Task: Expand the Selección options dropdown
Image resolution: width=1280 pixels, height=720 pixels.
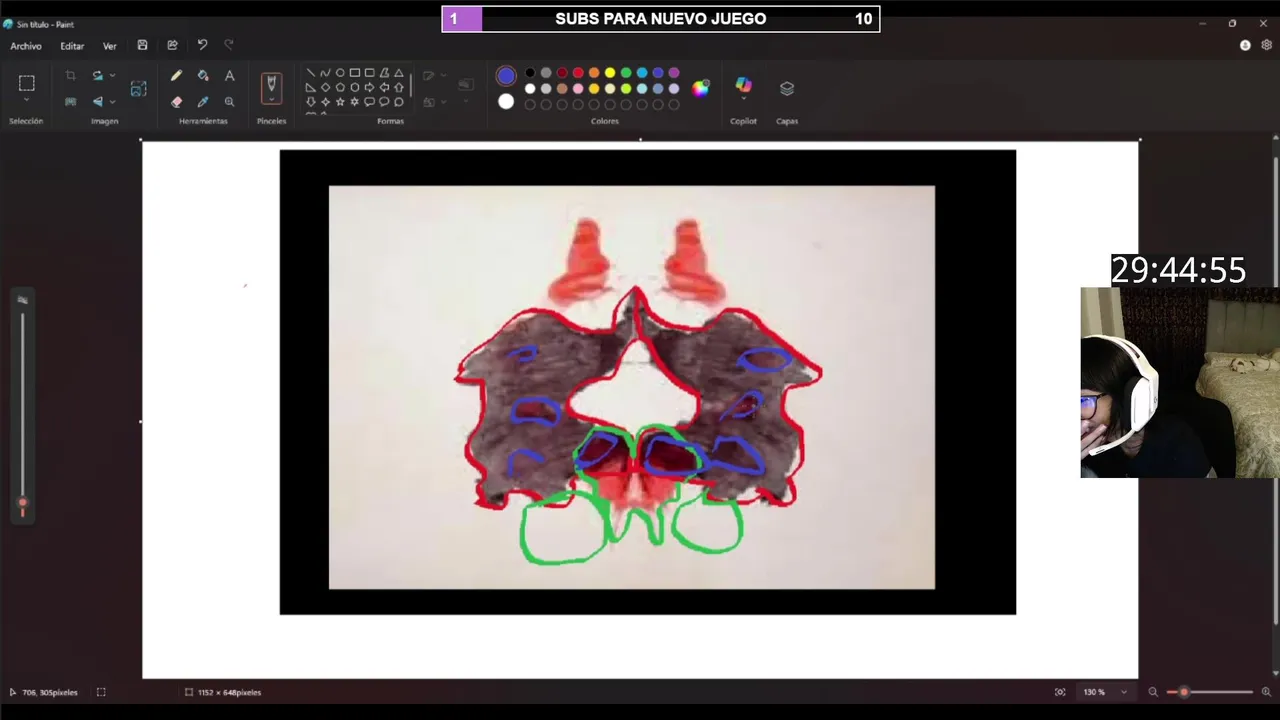Action: click(27, 101)
